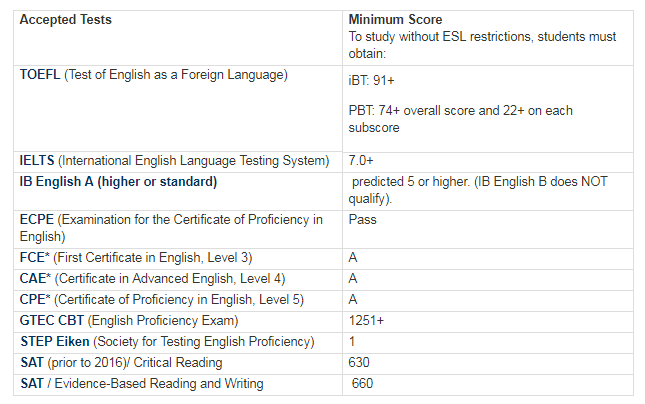Select the TOEFL test name cell
This screenshot has height=404, width=645.
(153, 76)
